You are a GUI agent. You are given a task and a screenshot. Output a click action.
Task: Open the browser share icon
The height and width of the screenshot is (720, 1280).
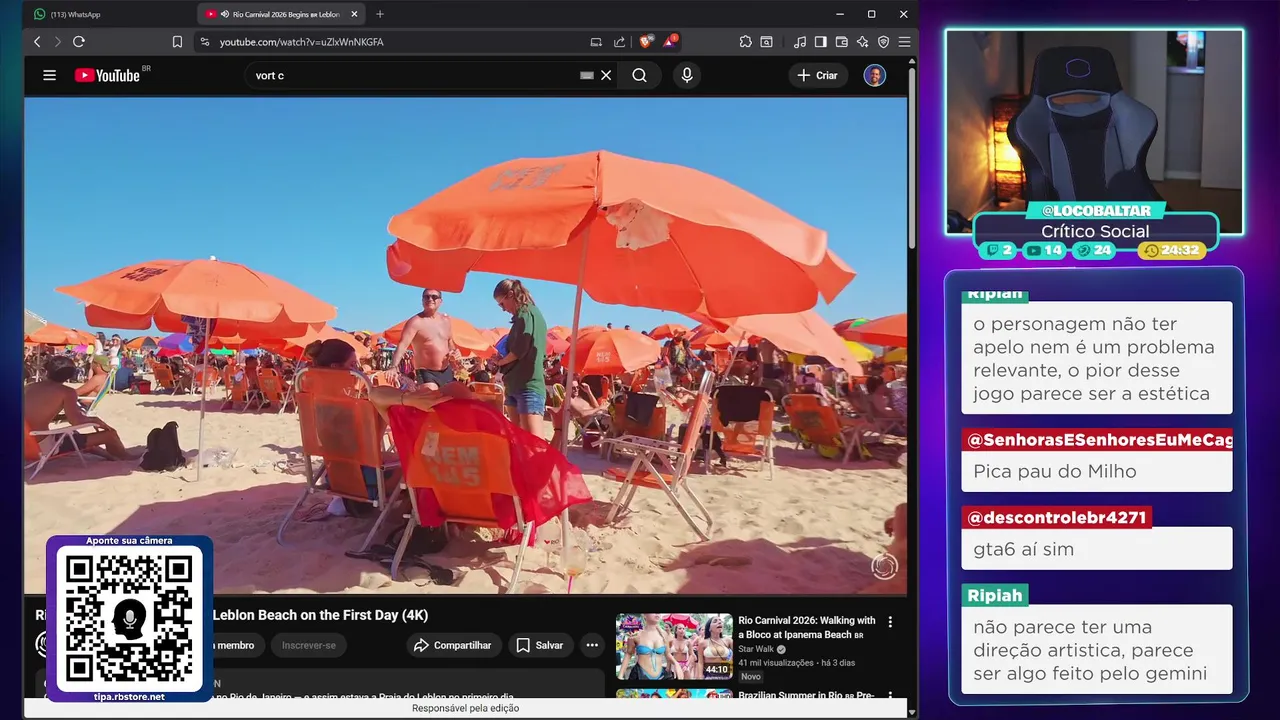pos(619,42)
